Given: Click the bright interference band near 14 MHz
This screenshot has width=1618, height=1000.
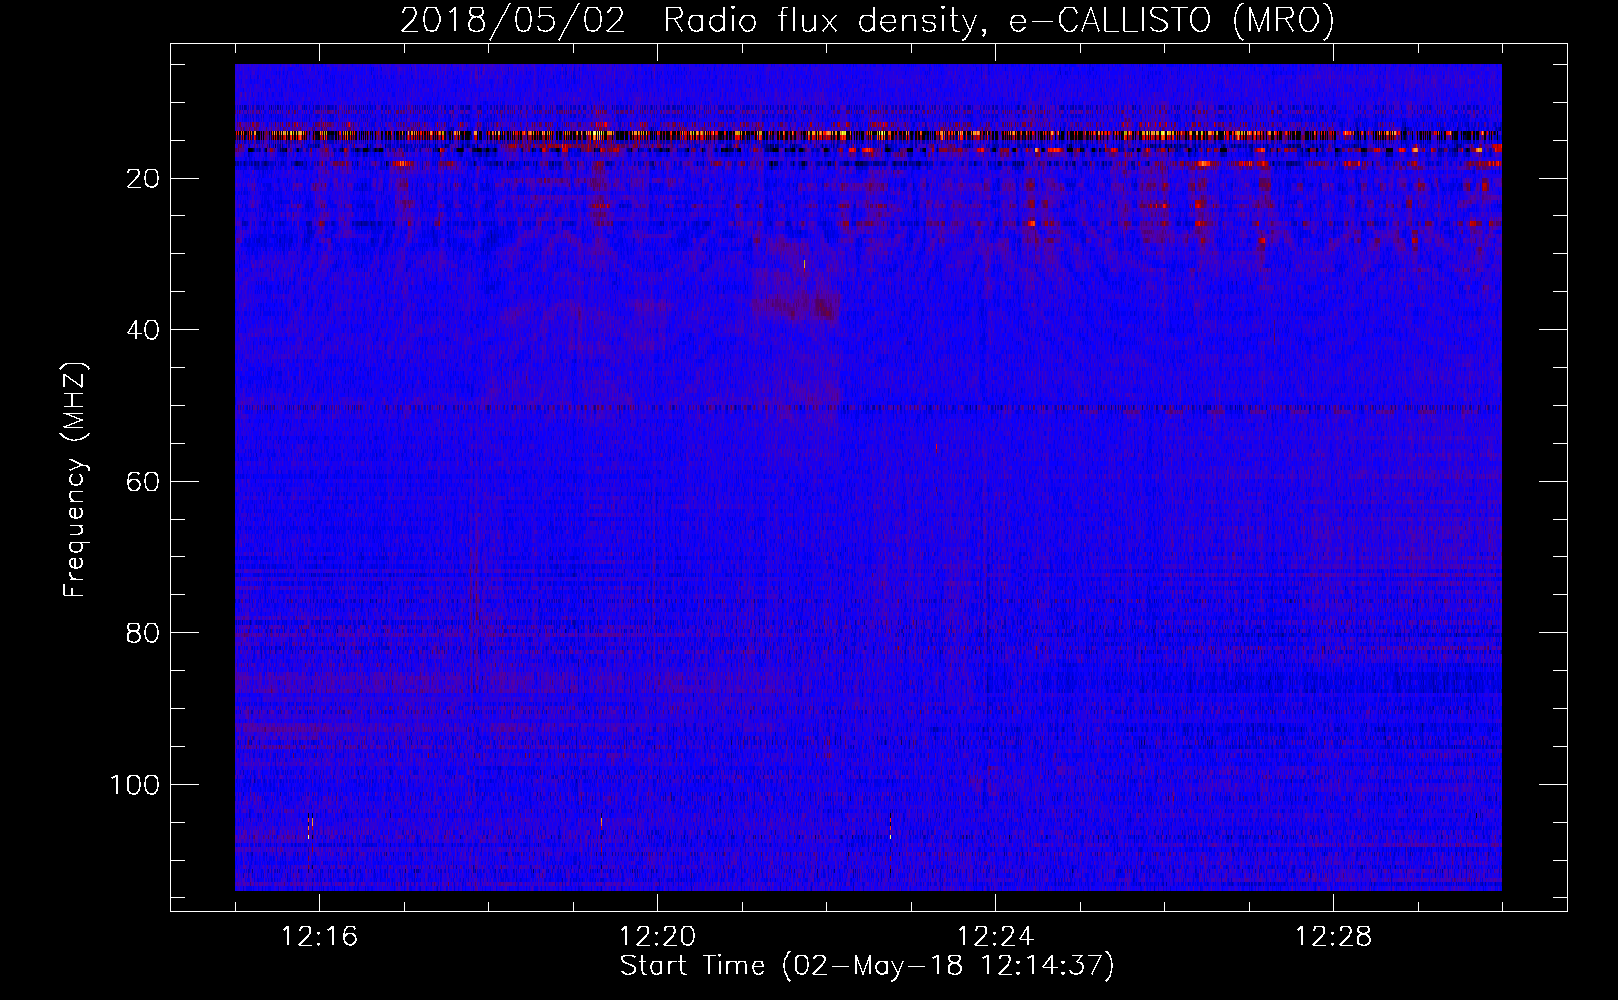Looking at the screenshot, I should [868, 134].
